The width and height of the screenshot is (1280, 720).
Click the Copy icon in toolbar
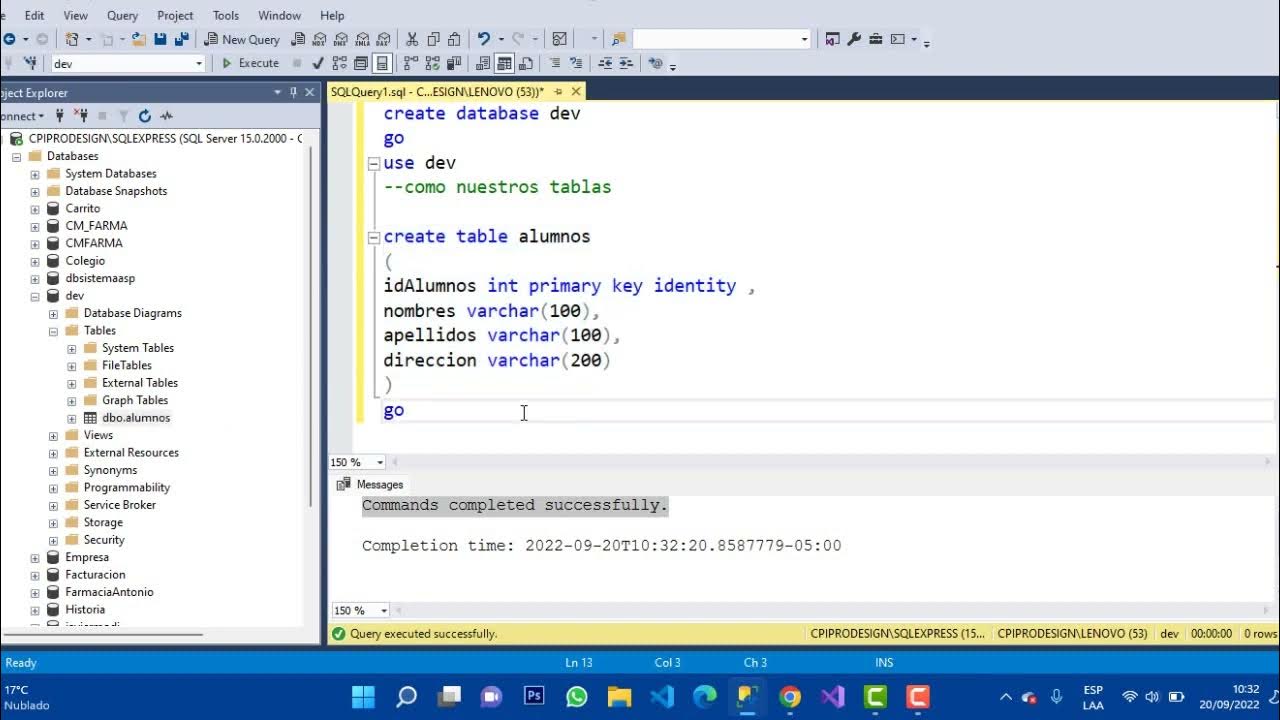point(433,39)
